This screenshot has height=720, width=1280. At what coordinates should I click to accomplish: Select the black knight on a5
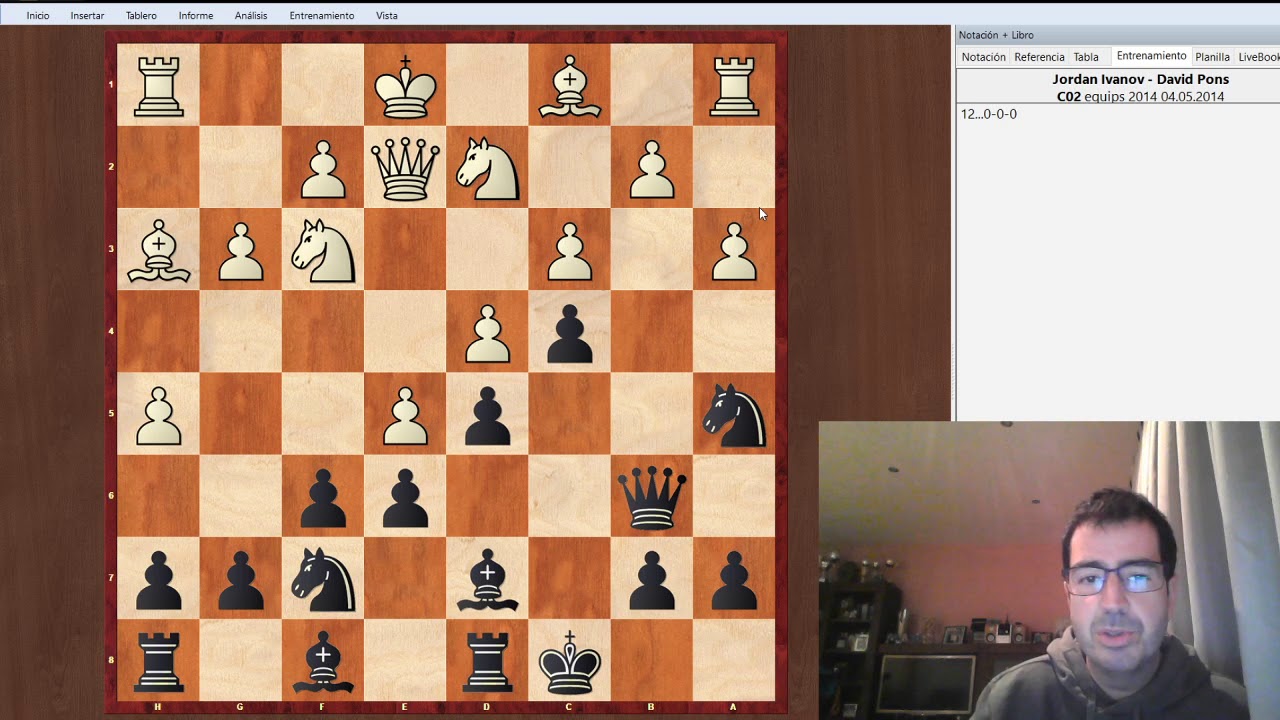[734, 416]
